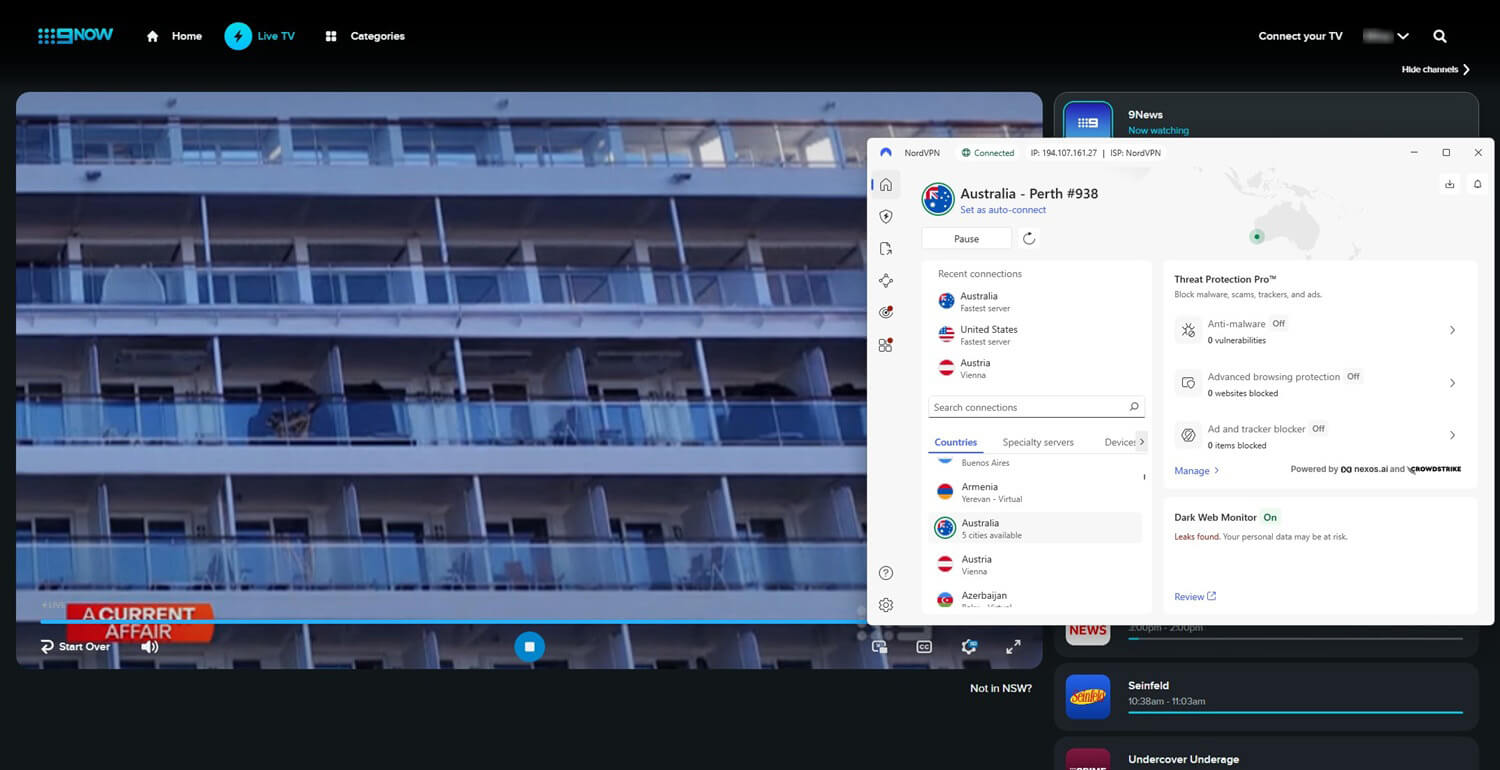Click the help question mark in NordVPN

pyautogui.click(x=886, y=572)
